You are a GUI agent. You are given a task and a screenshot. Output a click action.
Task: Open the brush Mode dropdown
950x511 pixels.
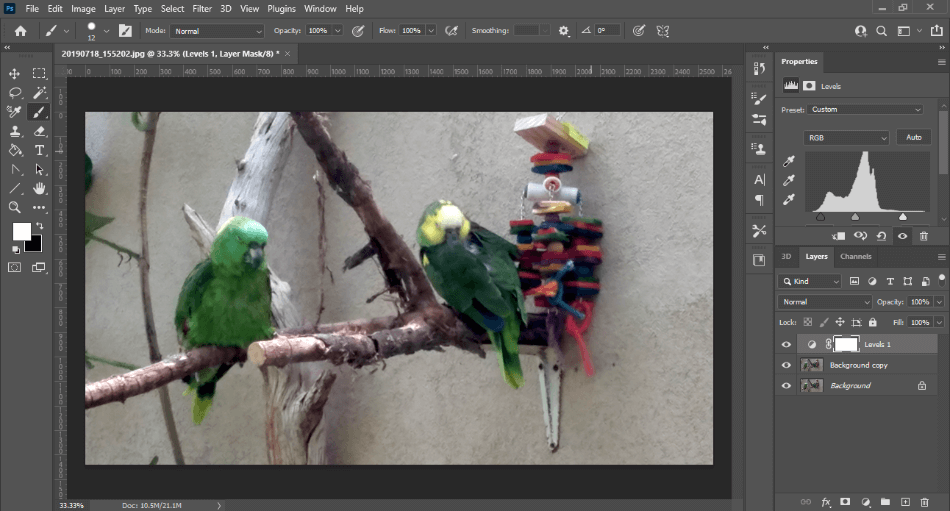(x=218, y=31)
